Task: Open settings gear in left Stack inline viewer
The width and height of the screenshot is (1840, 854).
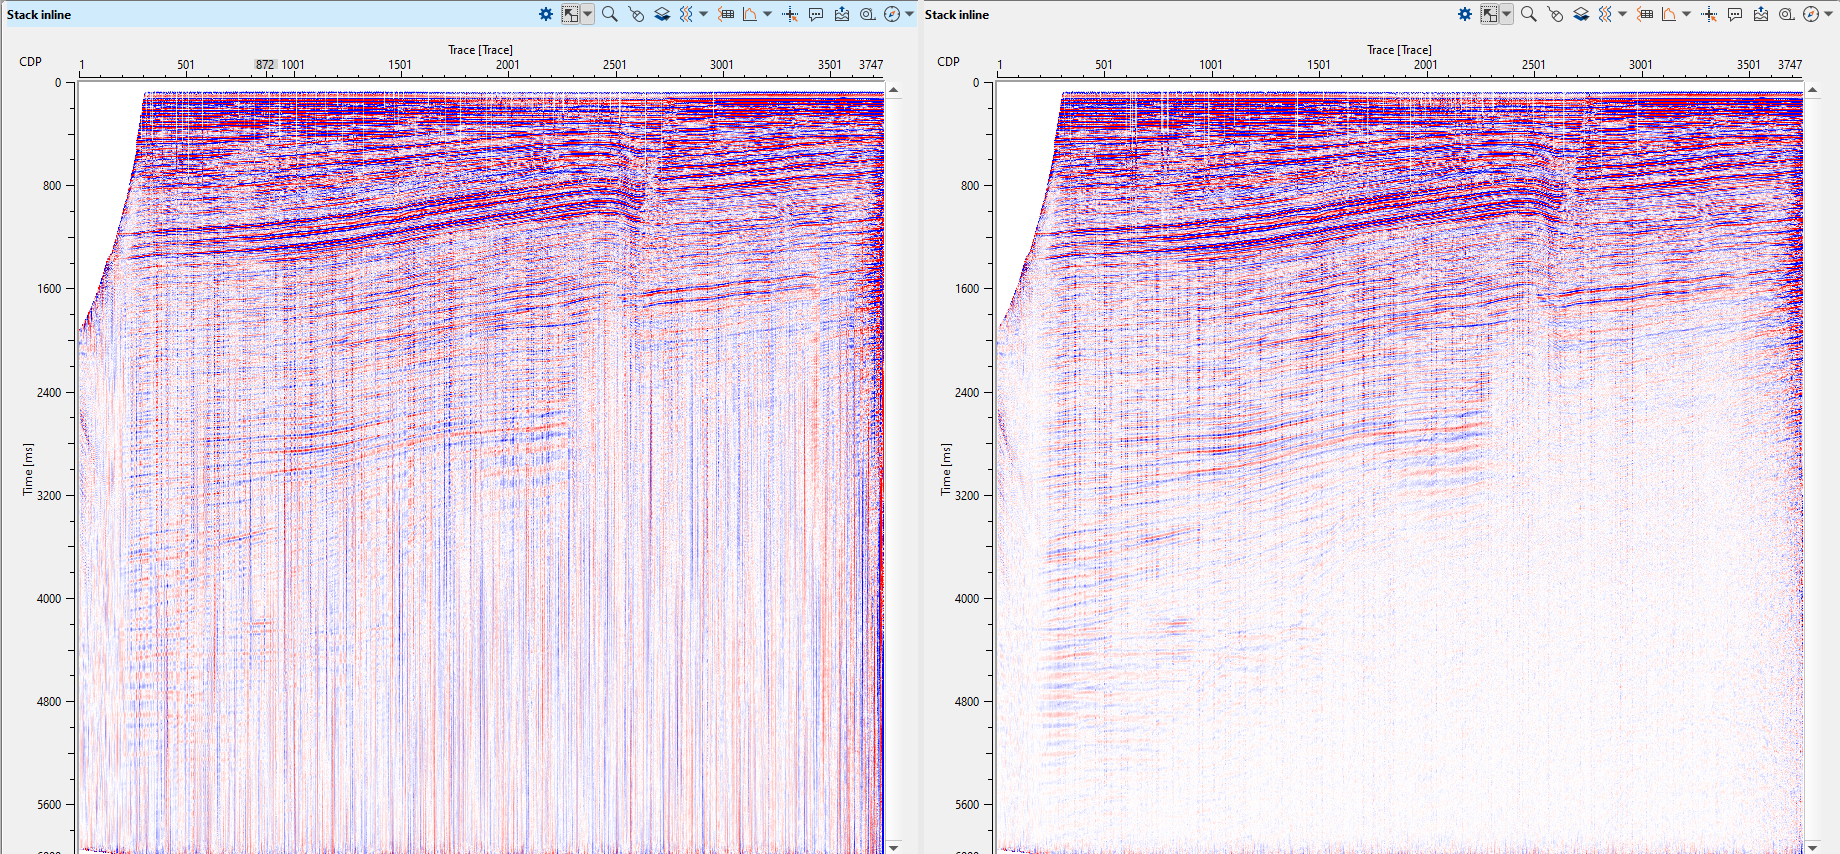Action: coord(545,14)
